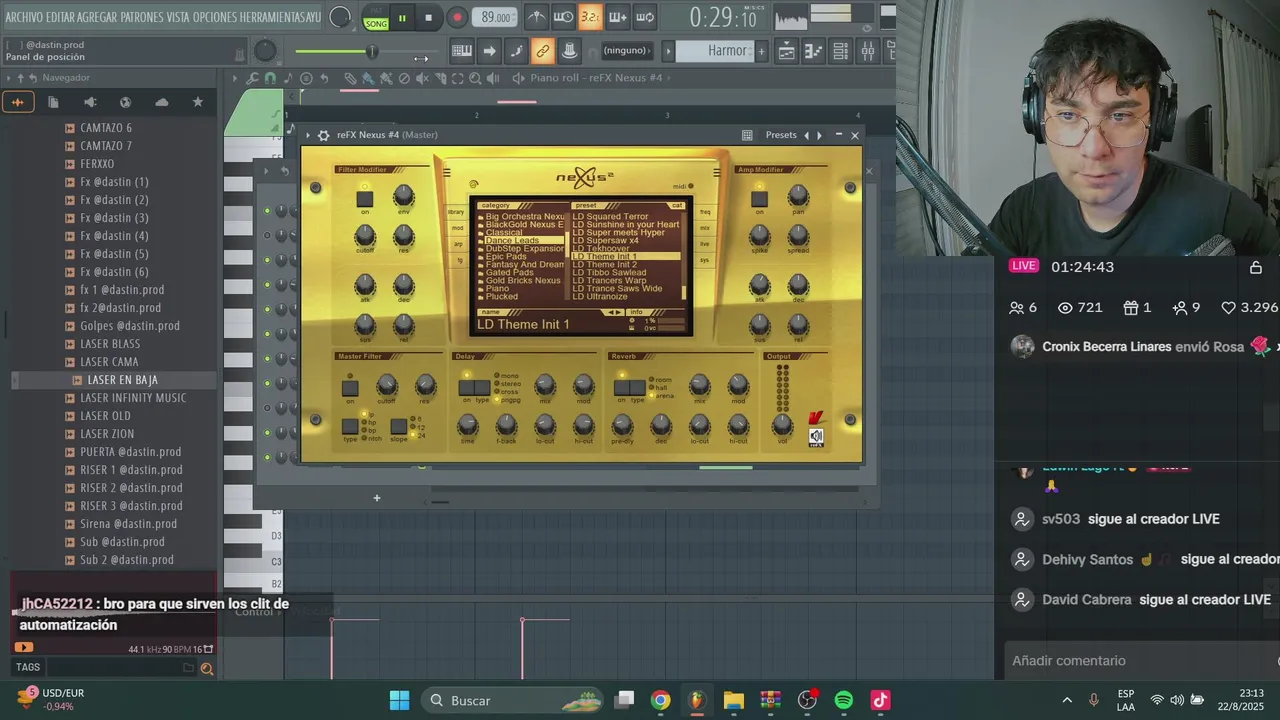Switch to Nexus mix tab

tap(705, 228)
